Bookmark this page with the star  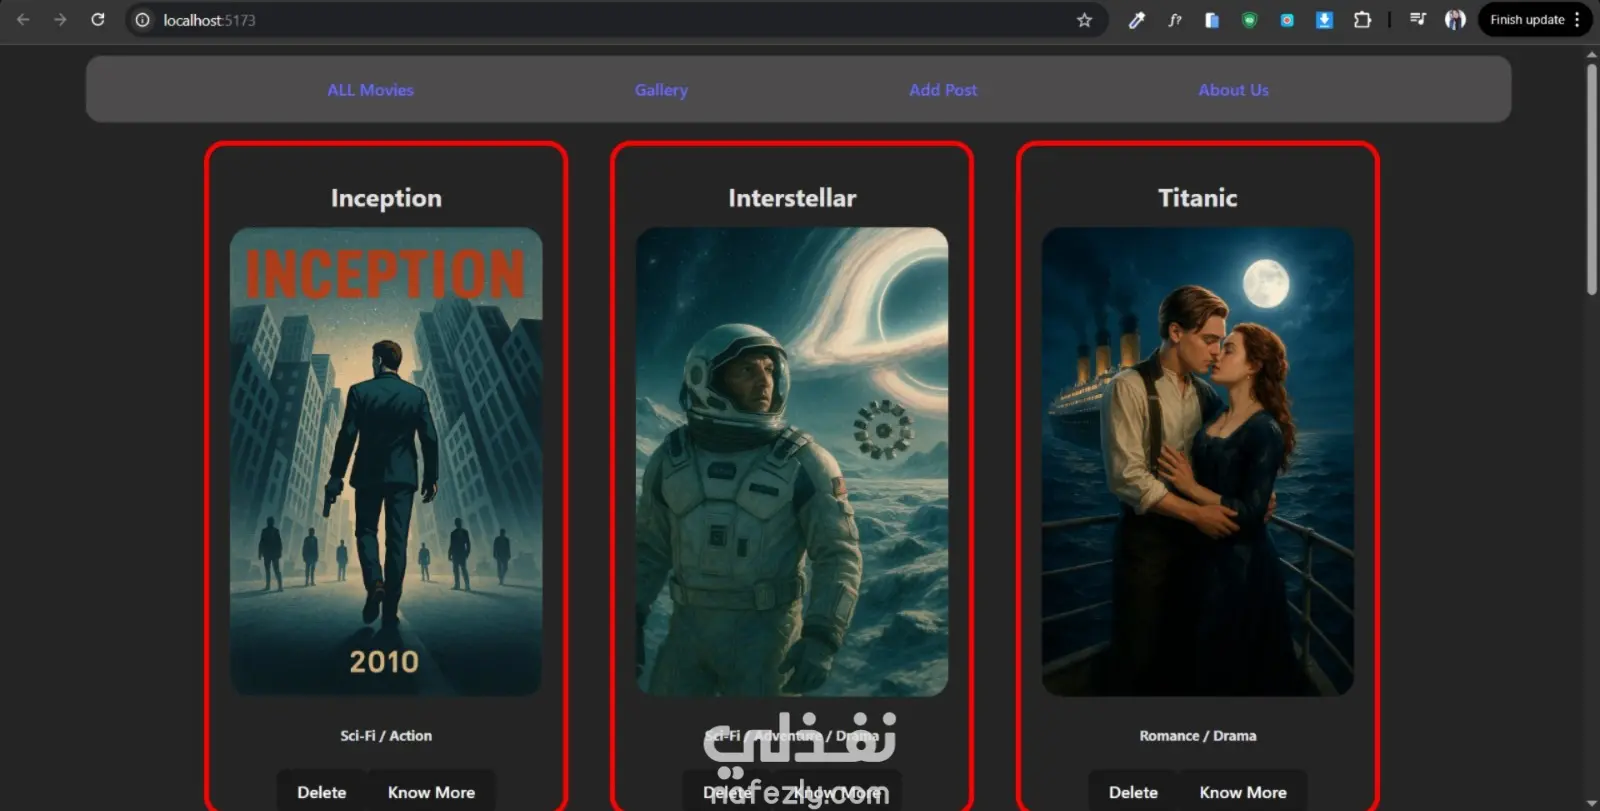pos(1084,20)
